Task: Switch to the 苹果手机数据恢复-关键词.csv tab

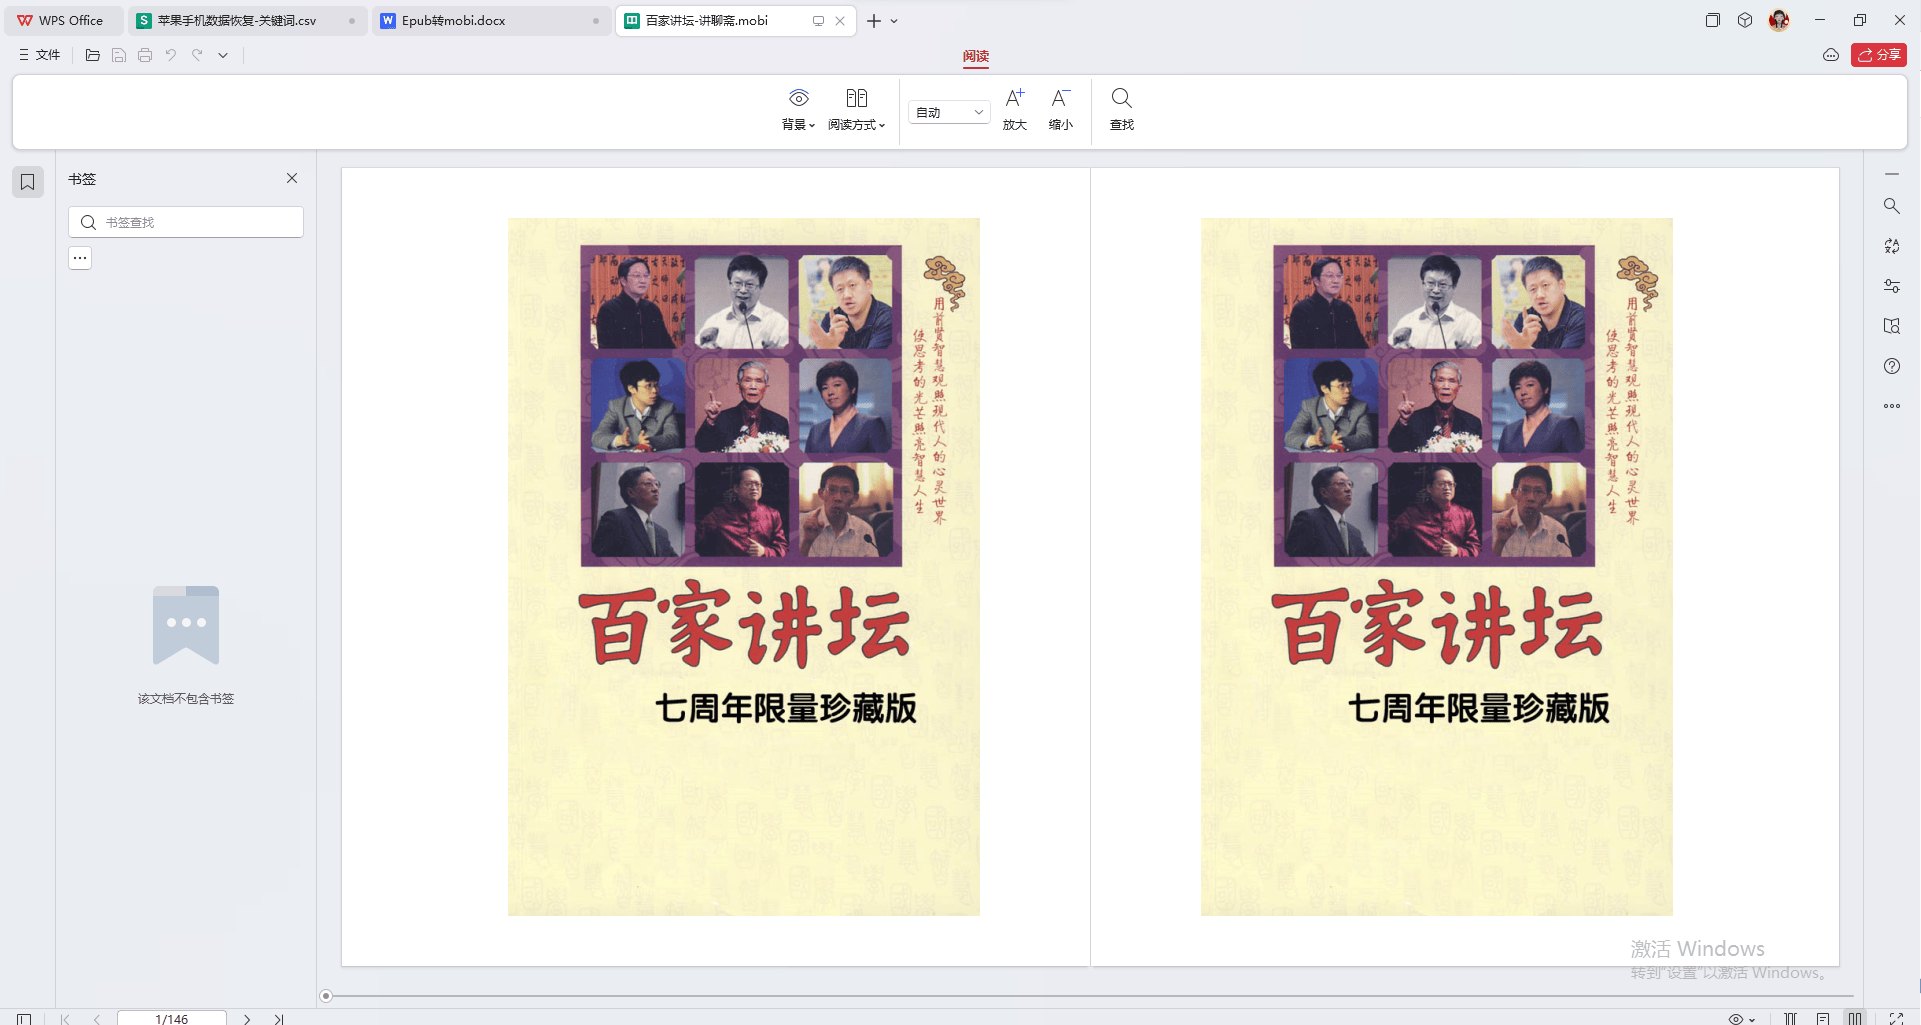Action: point(248,20)
